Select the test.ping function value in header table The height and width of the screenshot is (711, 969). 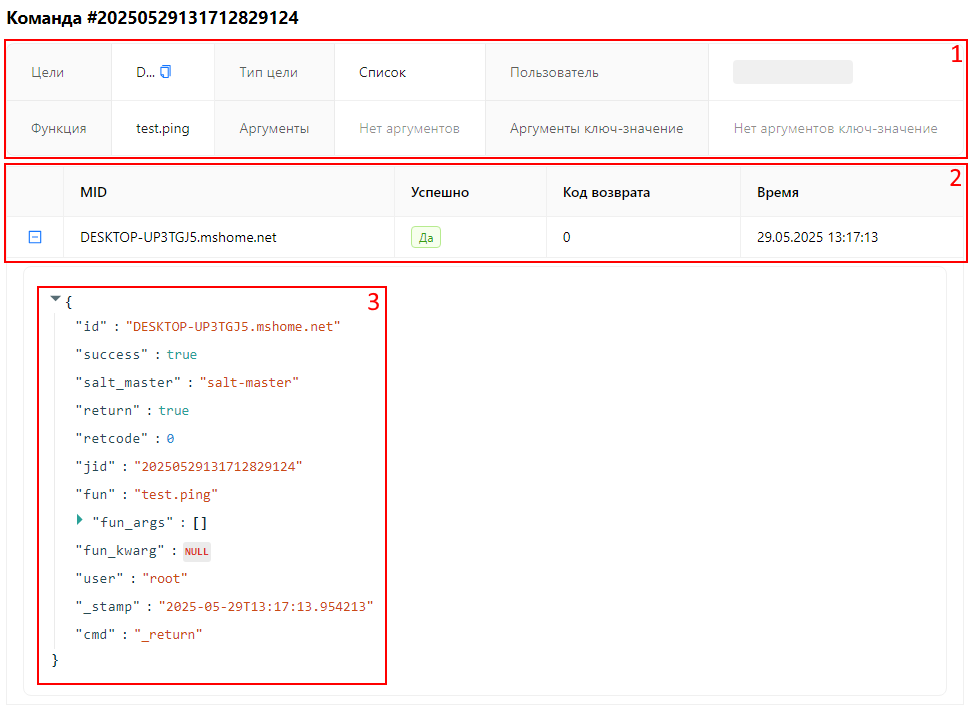162,128
